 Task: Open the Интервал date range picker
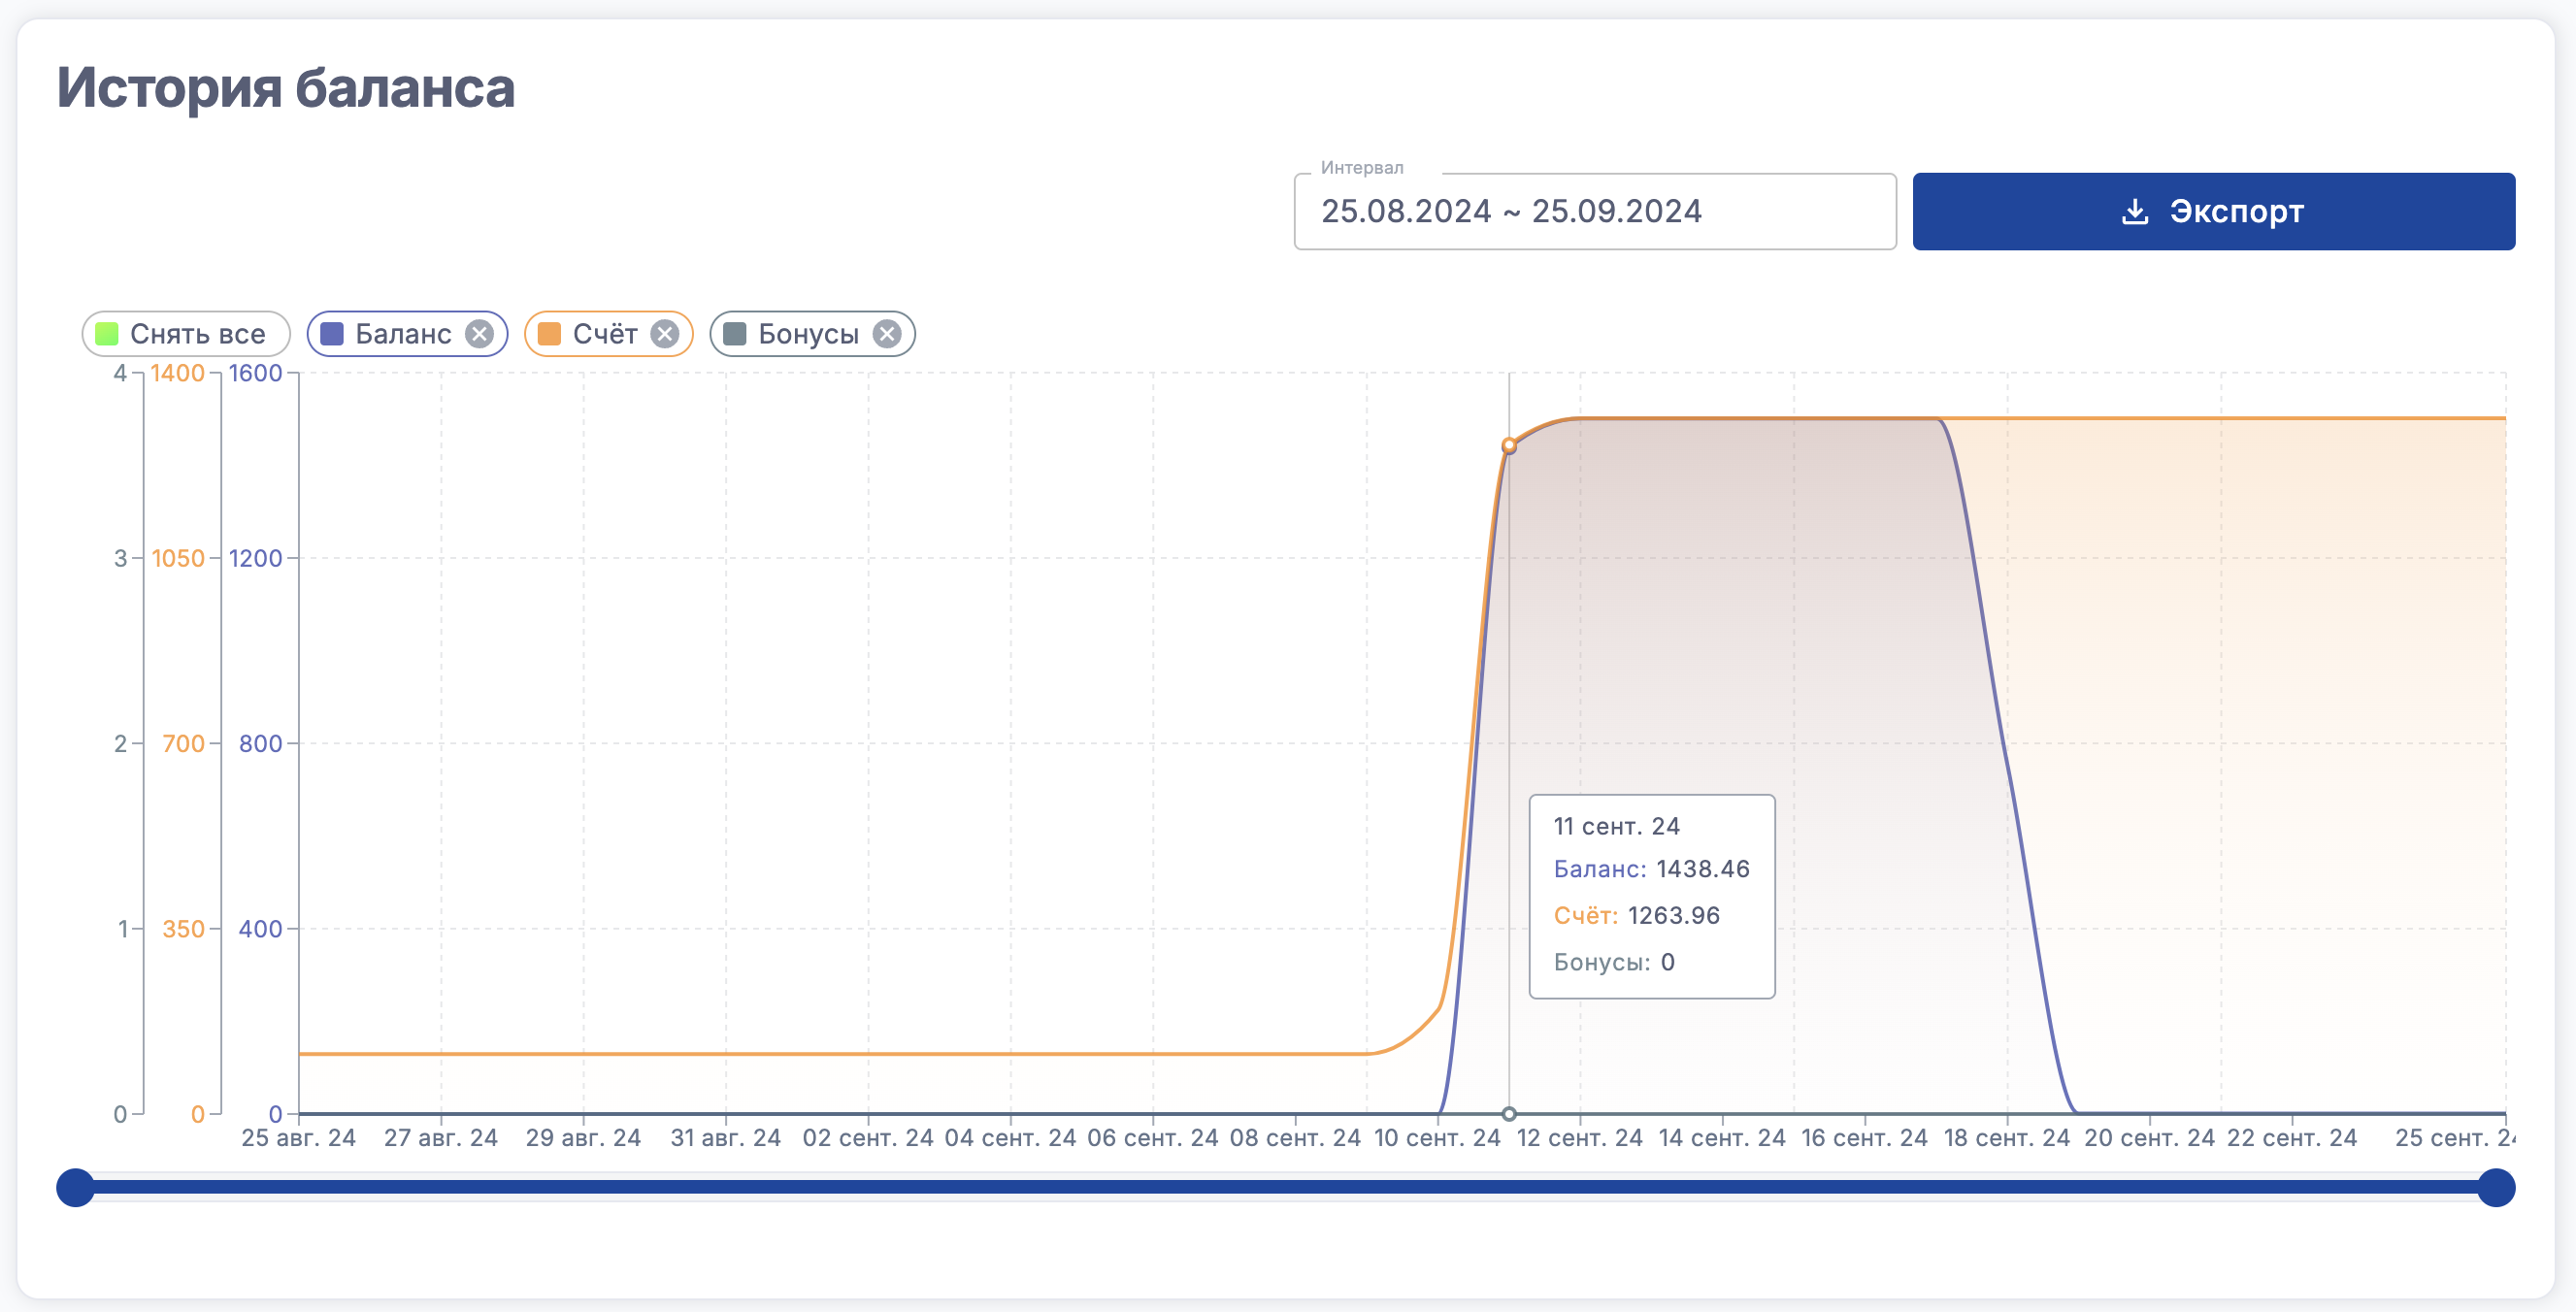[x=1594, y=211]
